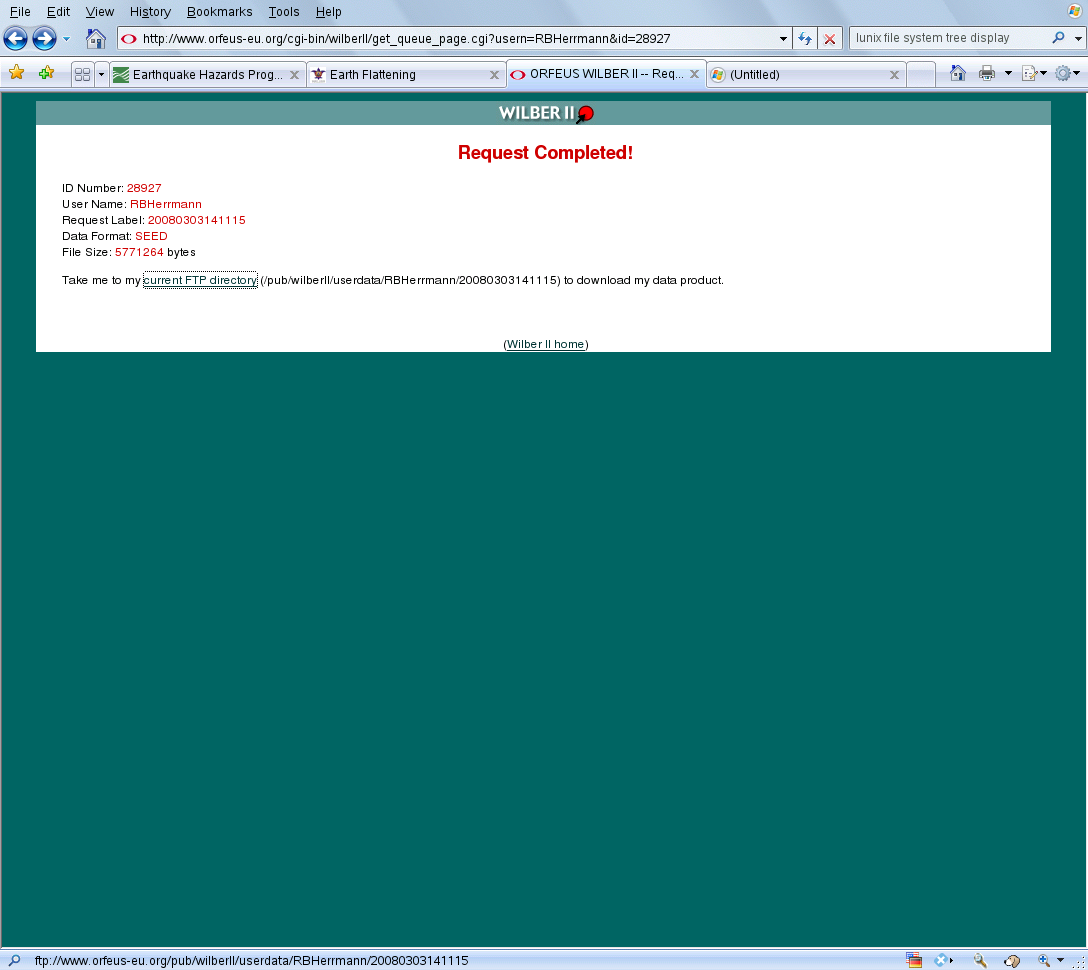The image size is (1088, 970).
Task: Click the status bar magnifying glass icon
Action: point(980,960)
